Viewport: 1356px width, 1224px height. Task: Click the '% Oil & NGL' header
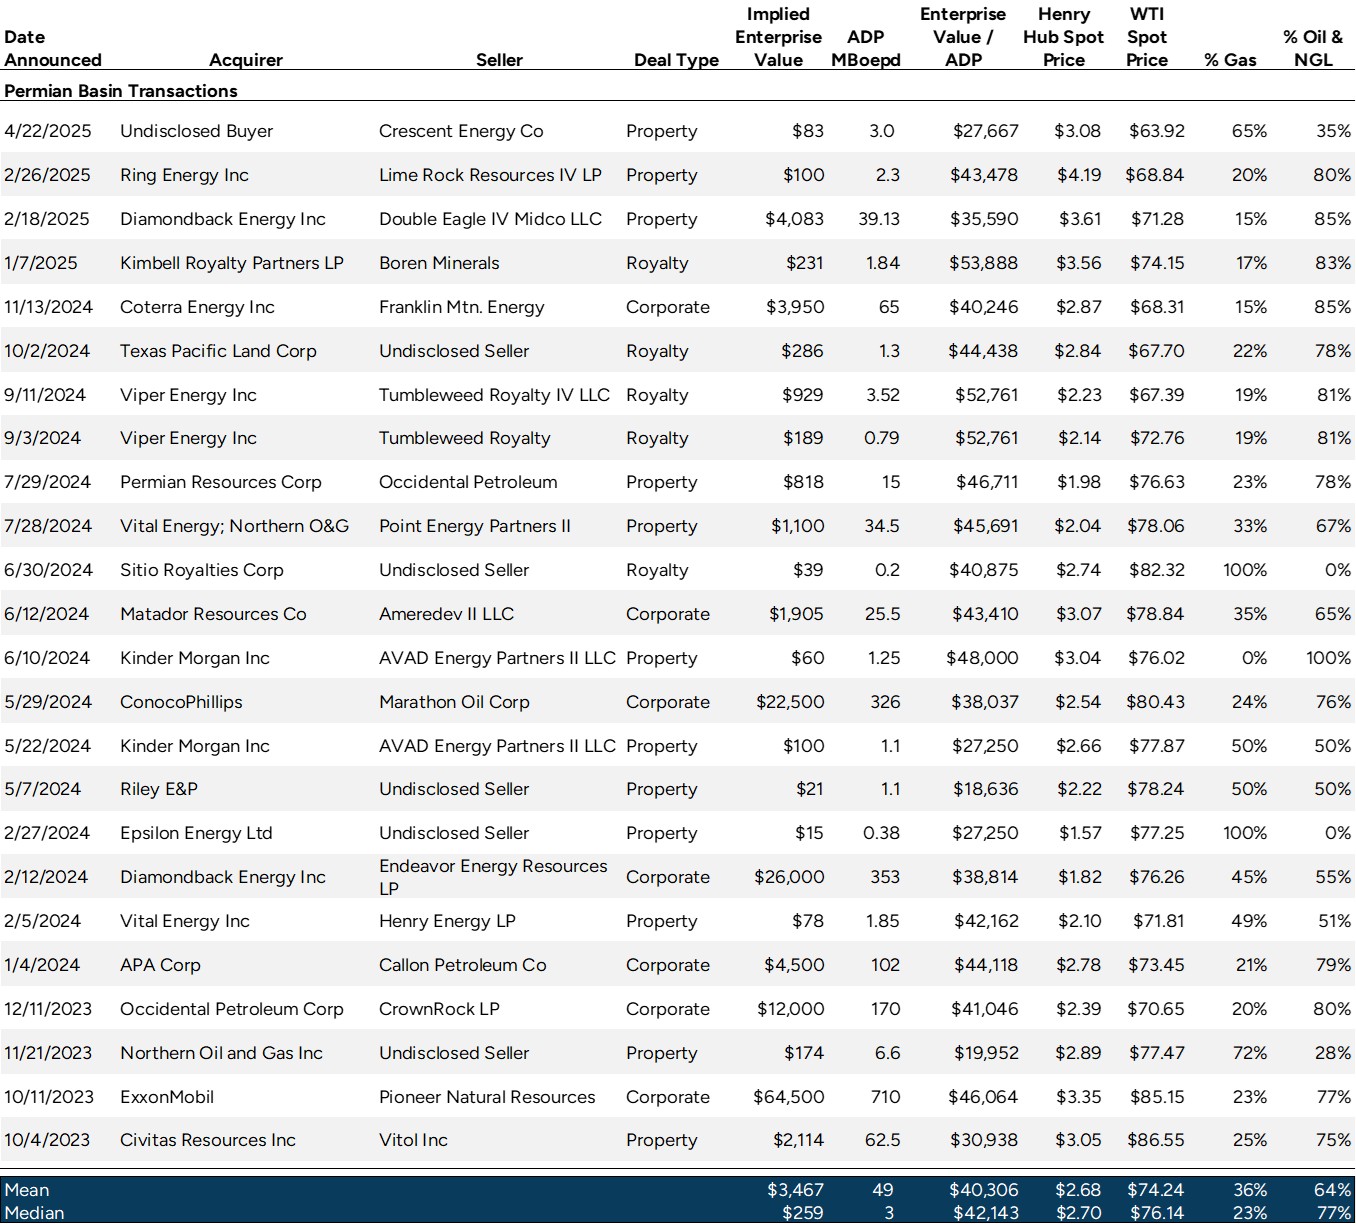[1313, 48]
